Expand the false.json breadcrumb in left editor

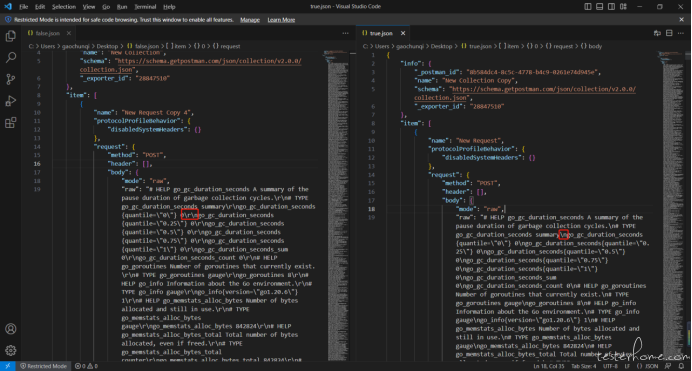tap(143, 46)
